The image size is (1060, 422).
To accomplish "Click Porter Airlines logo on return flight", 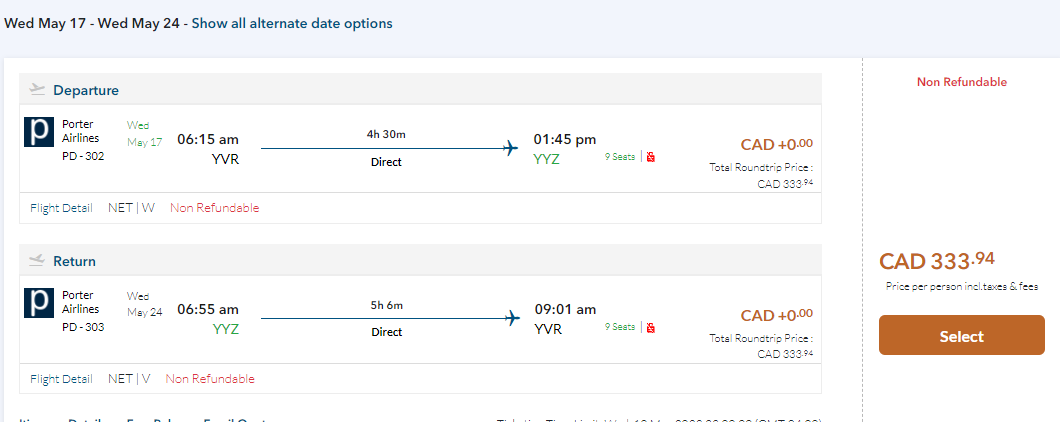I will pyautogui.click(x=39, y=302).
